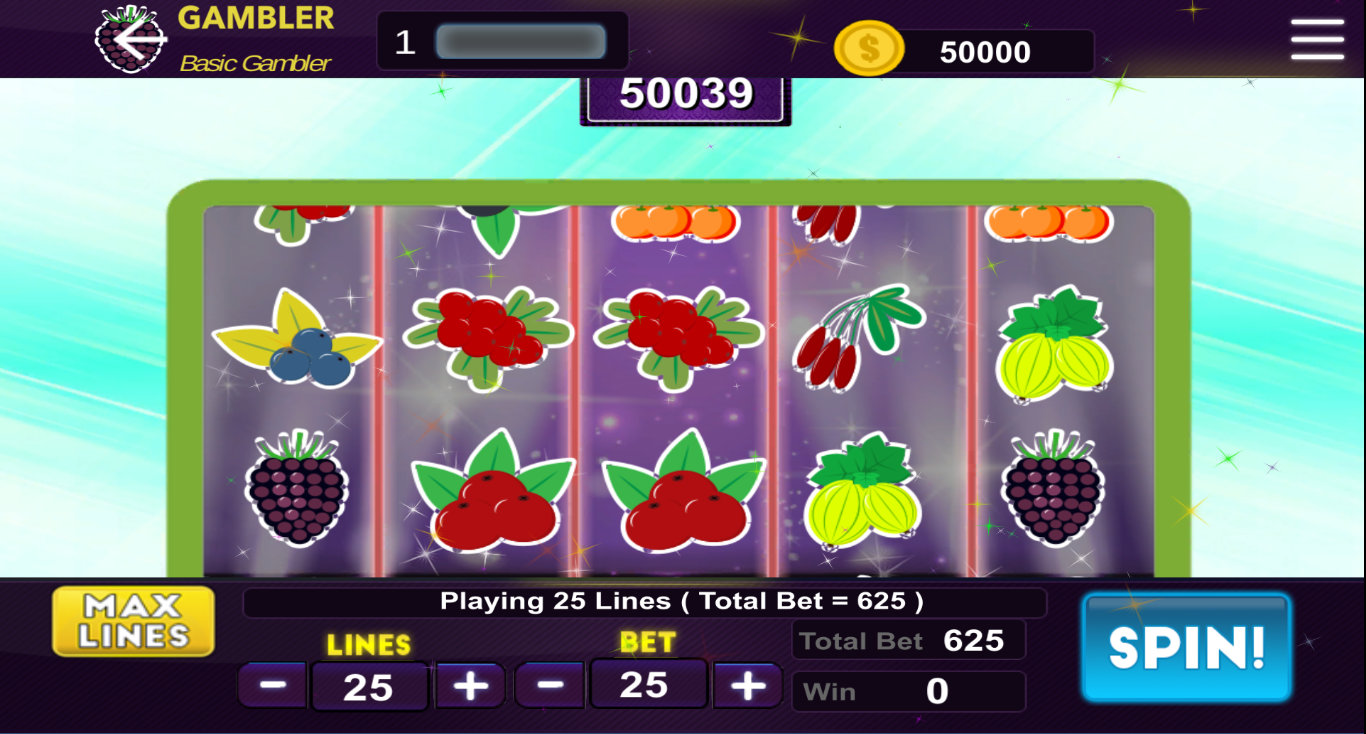
Task: Increase the bet amount
Action: (x=747, y=685)
